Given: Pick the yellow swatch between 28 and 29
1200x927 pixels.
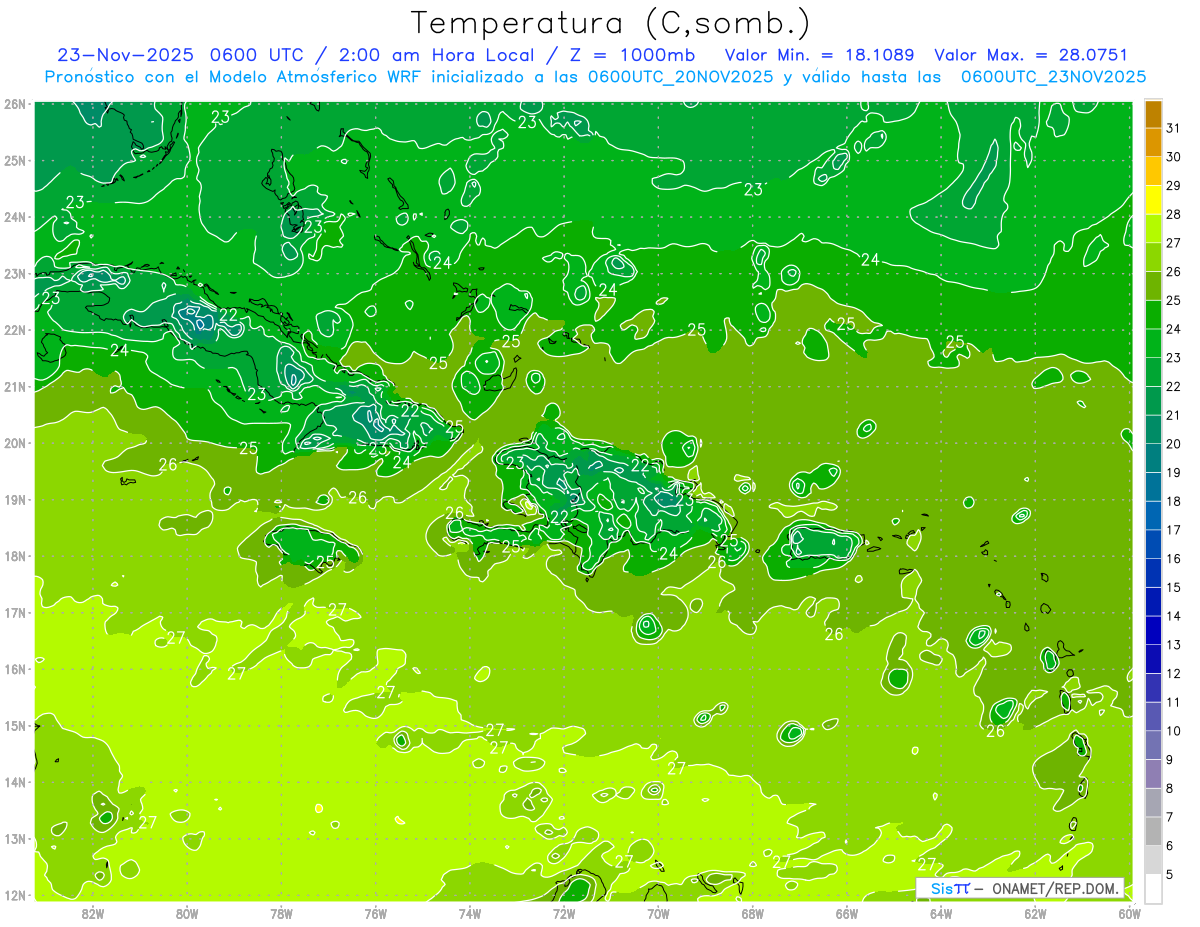Looking at the screenshot, I should pyautogui.click(x=1153, y=200).
